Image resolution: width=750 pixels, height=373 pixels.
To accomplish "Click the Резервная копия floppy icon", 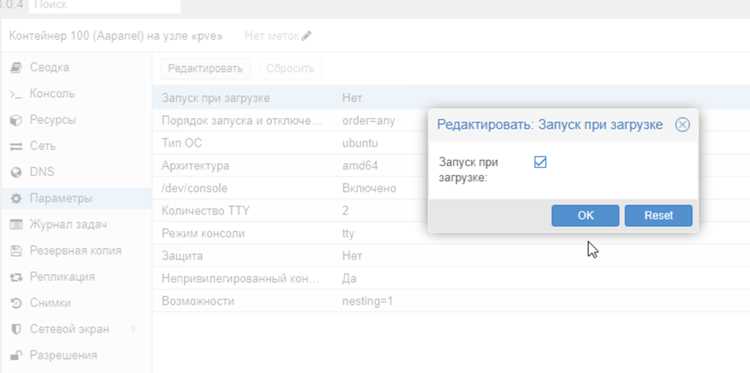I will 16,251.
